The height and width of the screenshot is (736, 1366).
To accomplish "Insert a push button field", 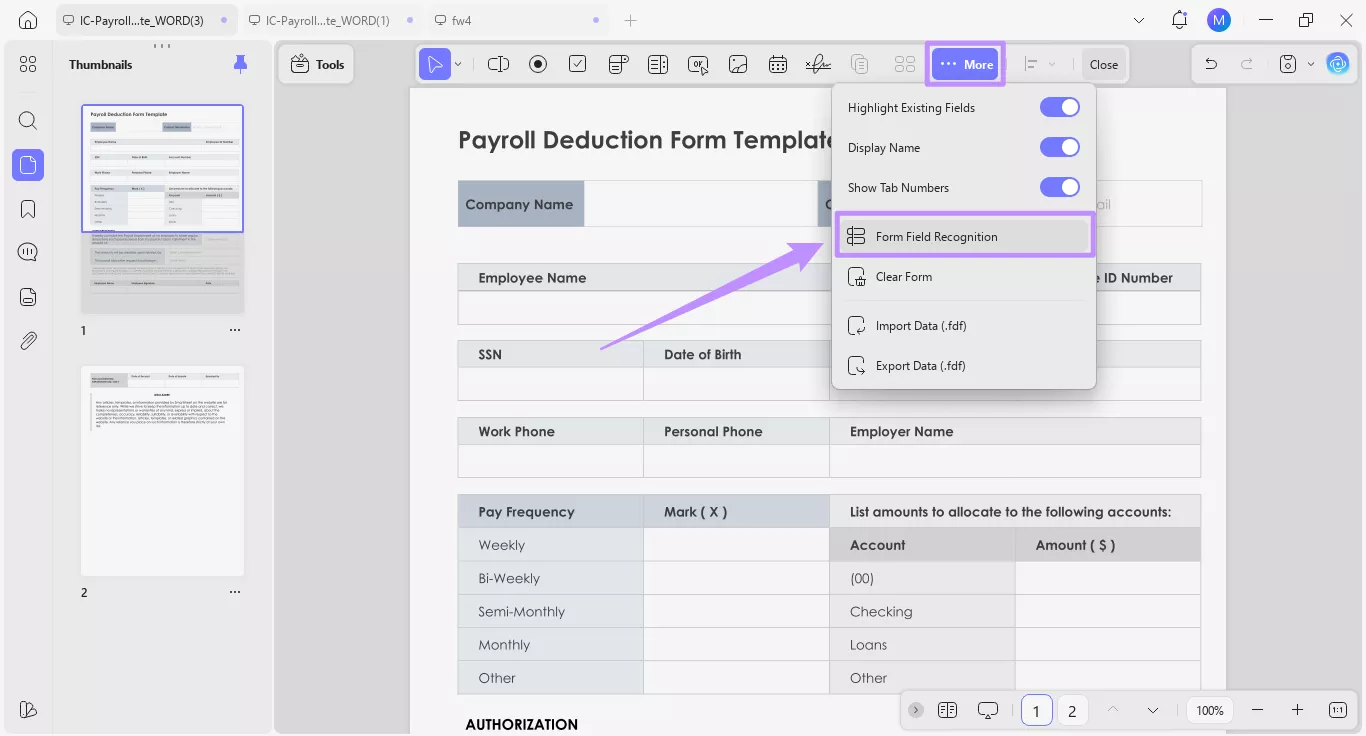I will [698, 66].
